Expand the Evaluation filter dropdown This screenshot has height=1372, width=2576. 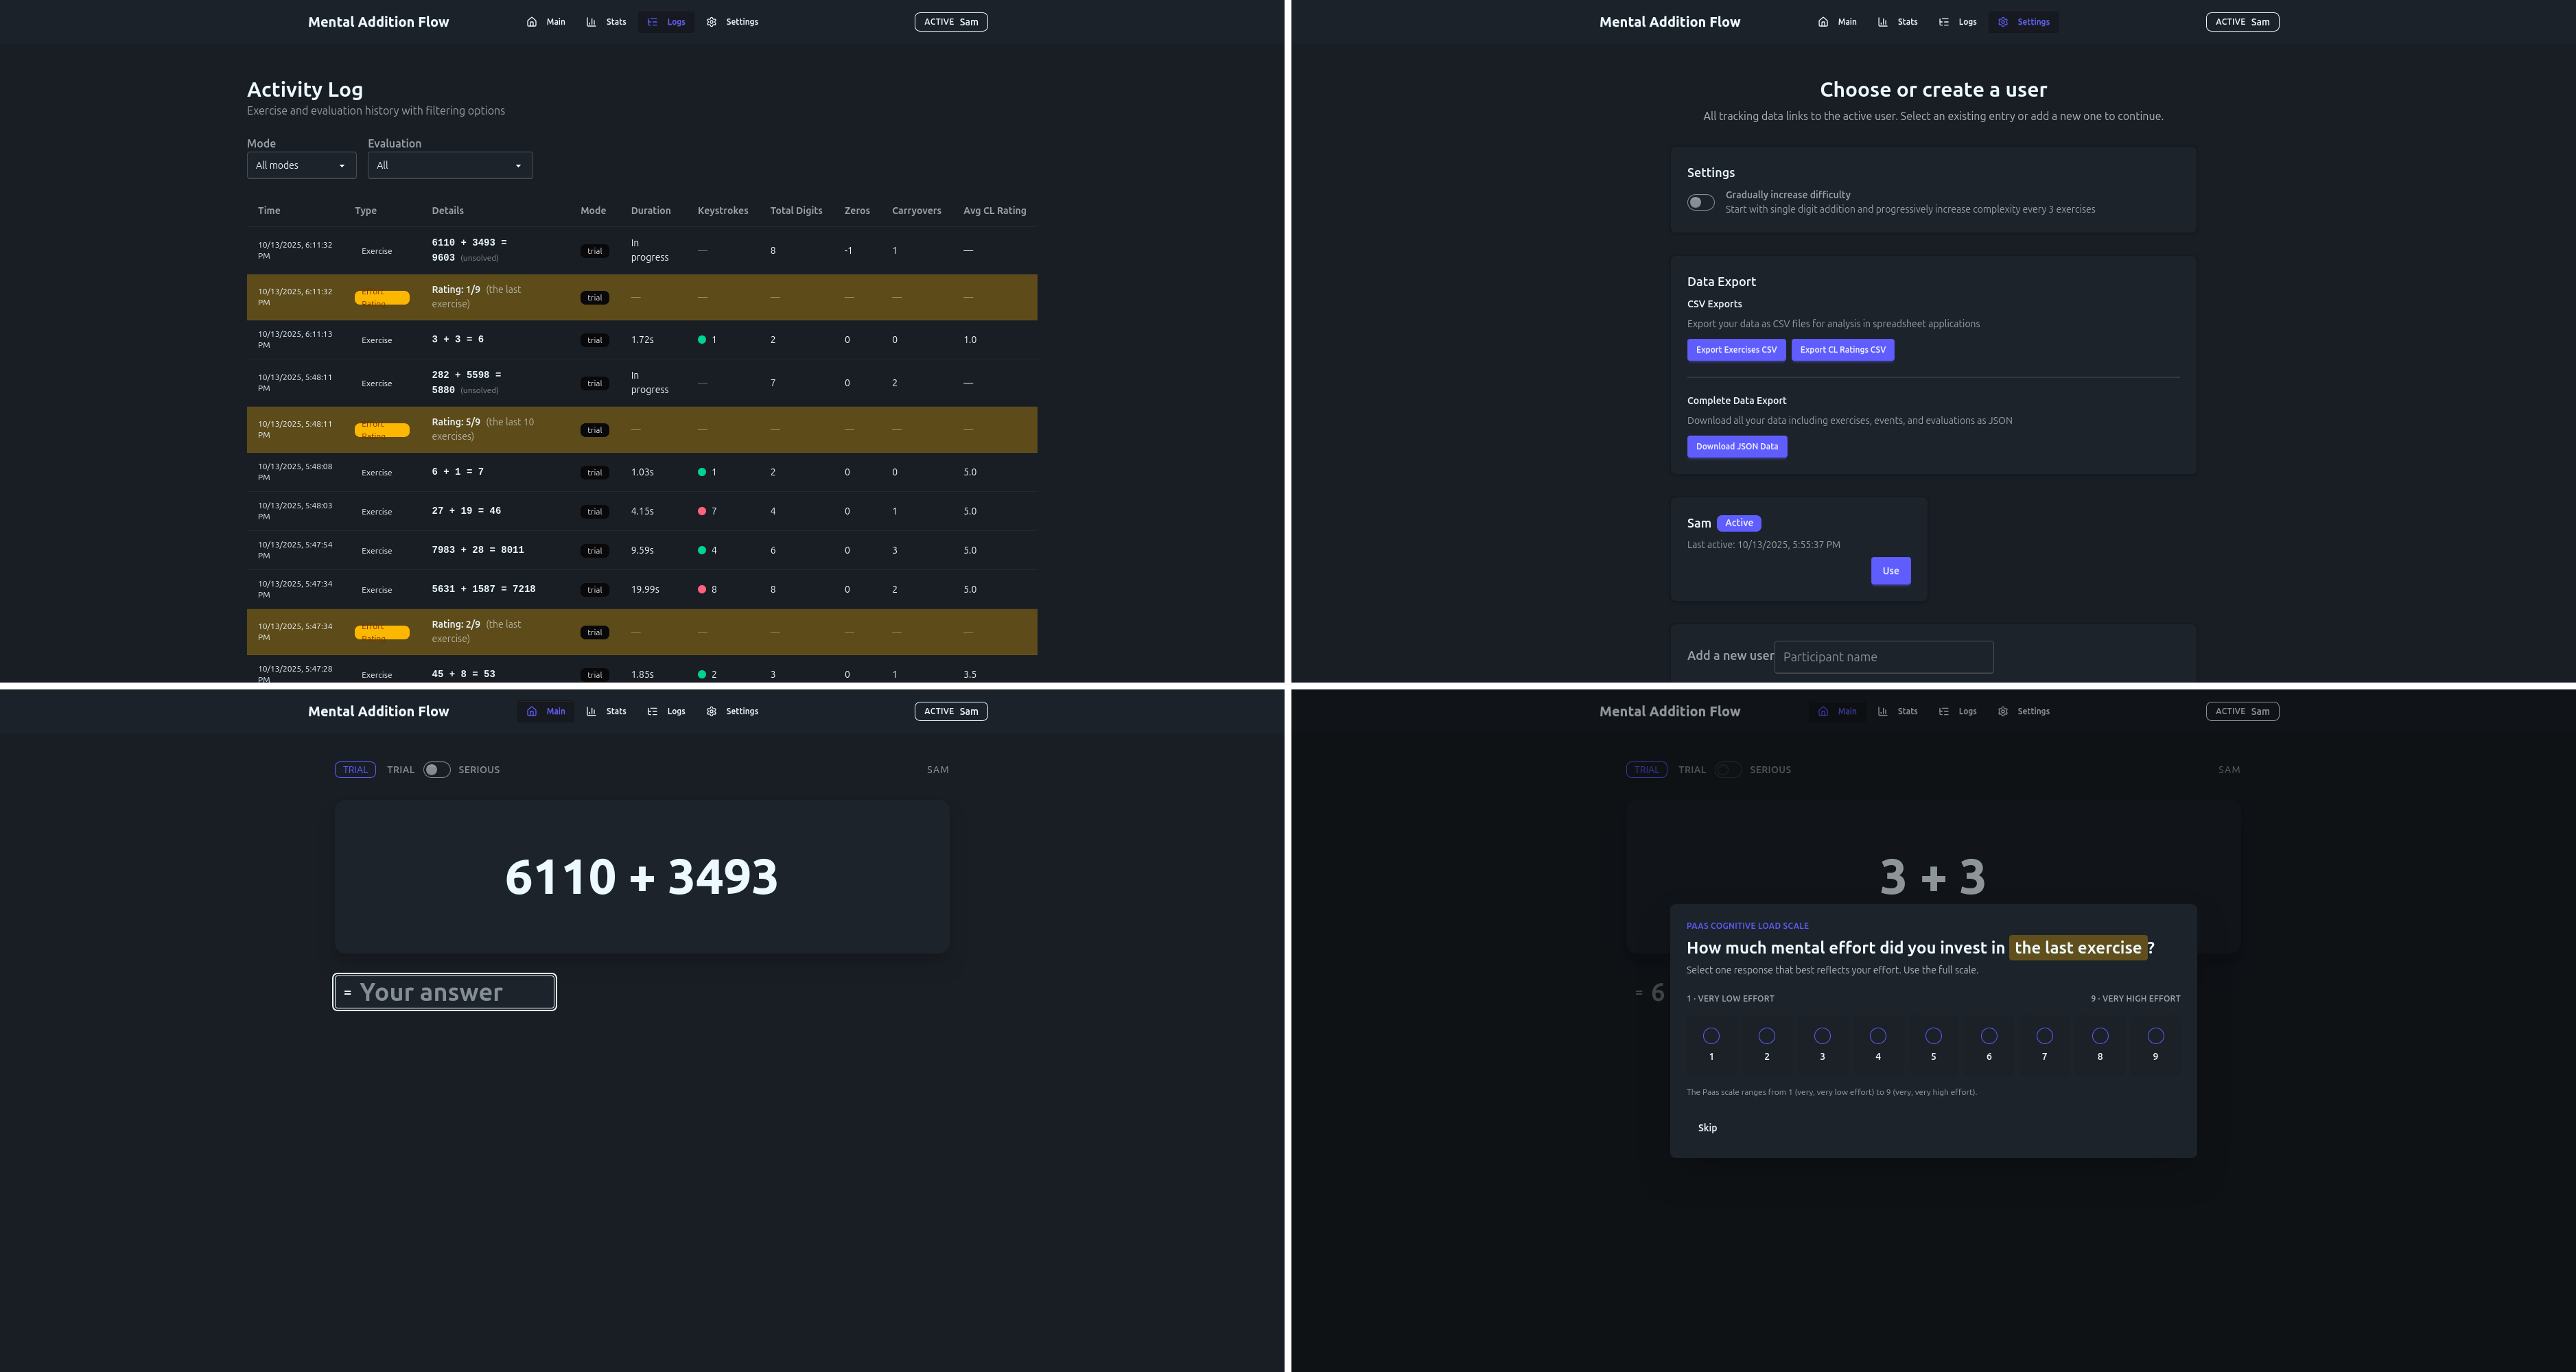point(450,166)
